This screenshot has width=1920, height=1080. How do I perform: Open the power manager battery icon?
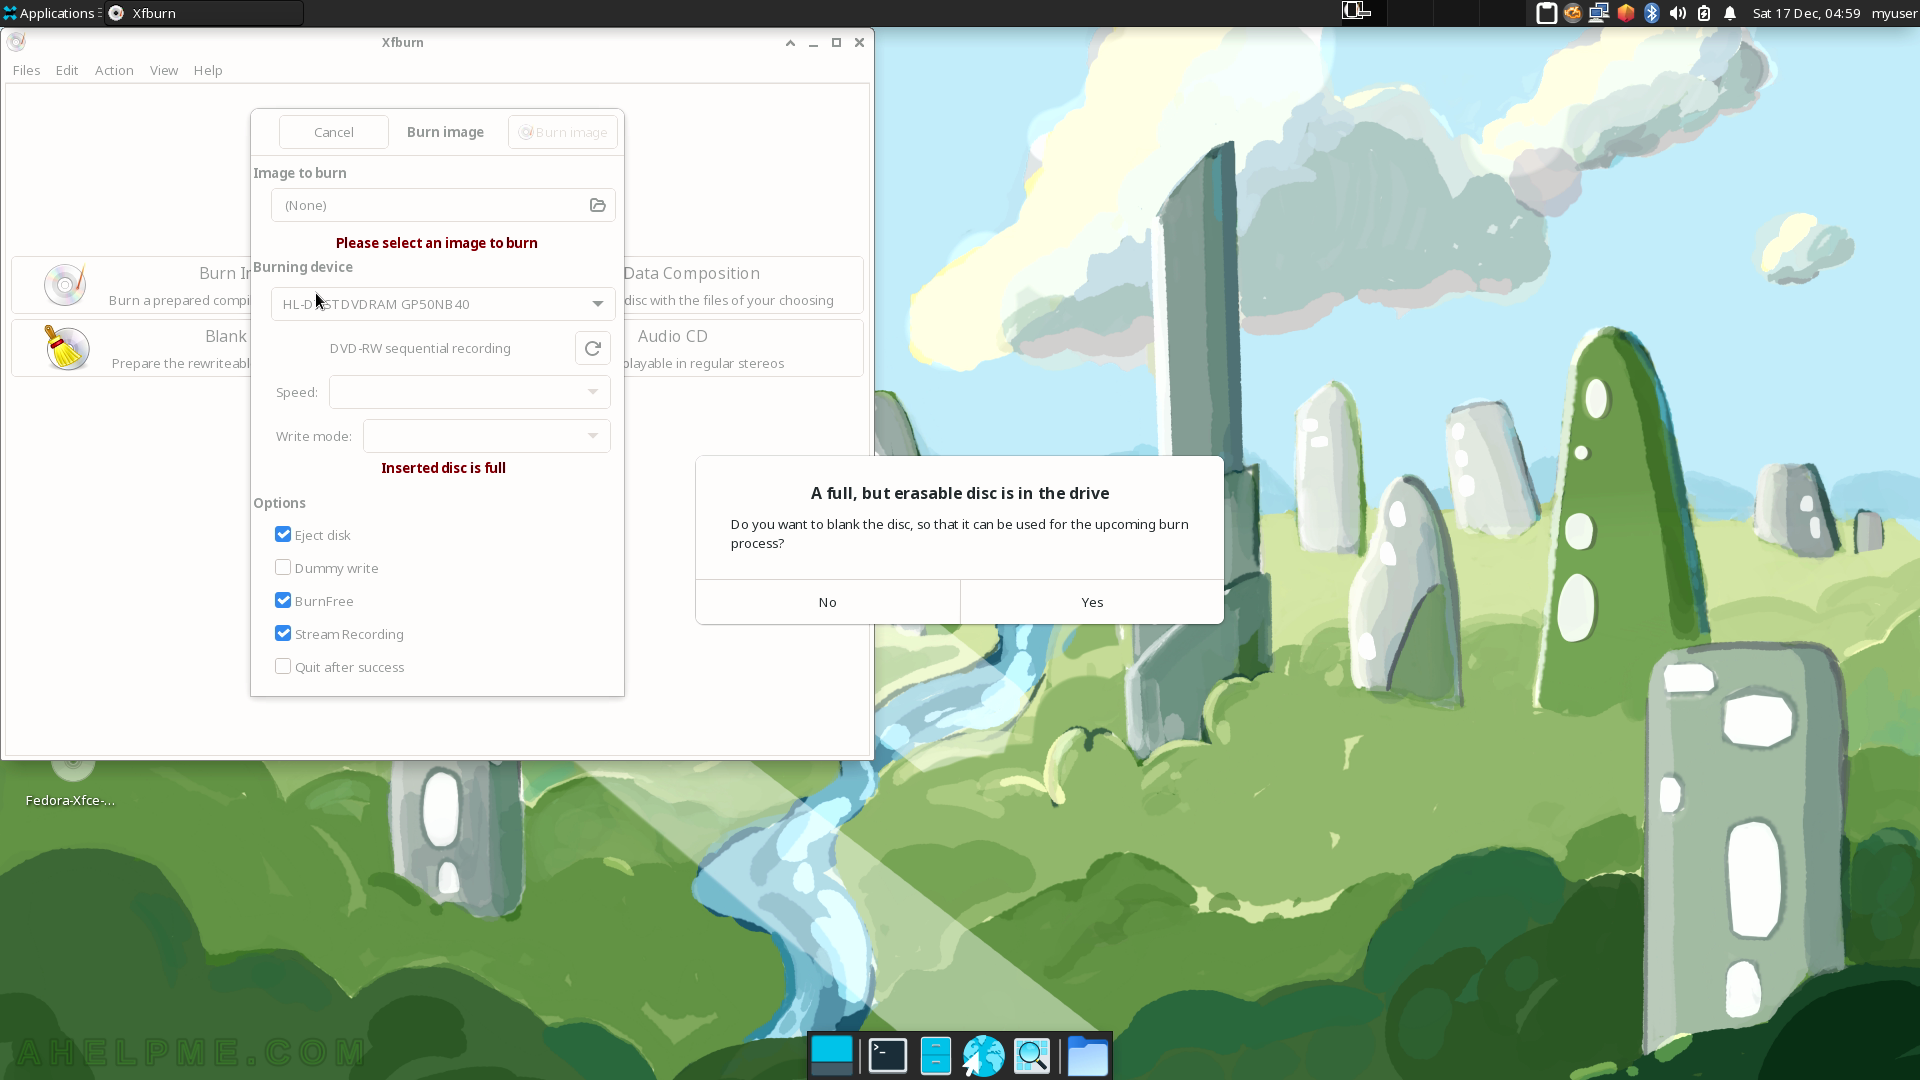pos(1704,13)
